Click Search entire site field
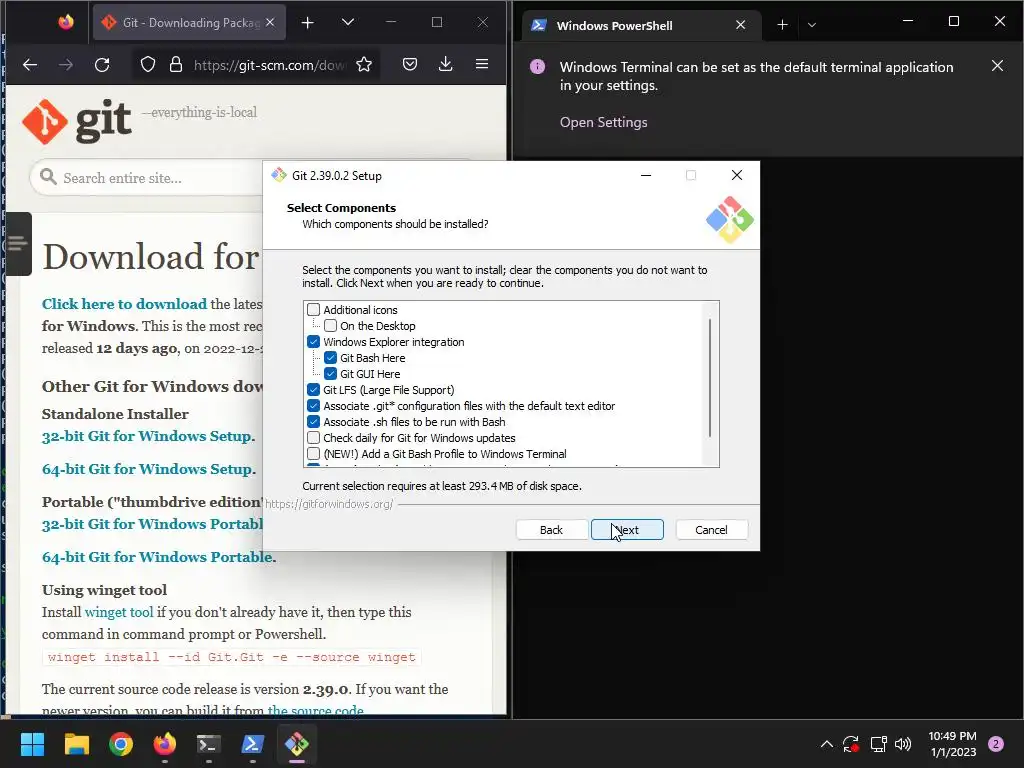 click(x=147, y=178)
